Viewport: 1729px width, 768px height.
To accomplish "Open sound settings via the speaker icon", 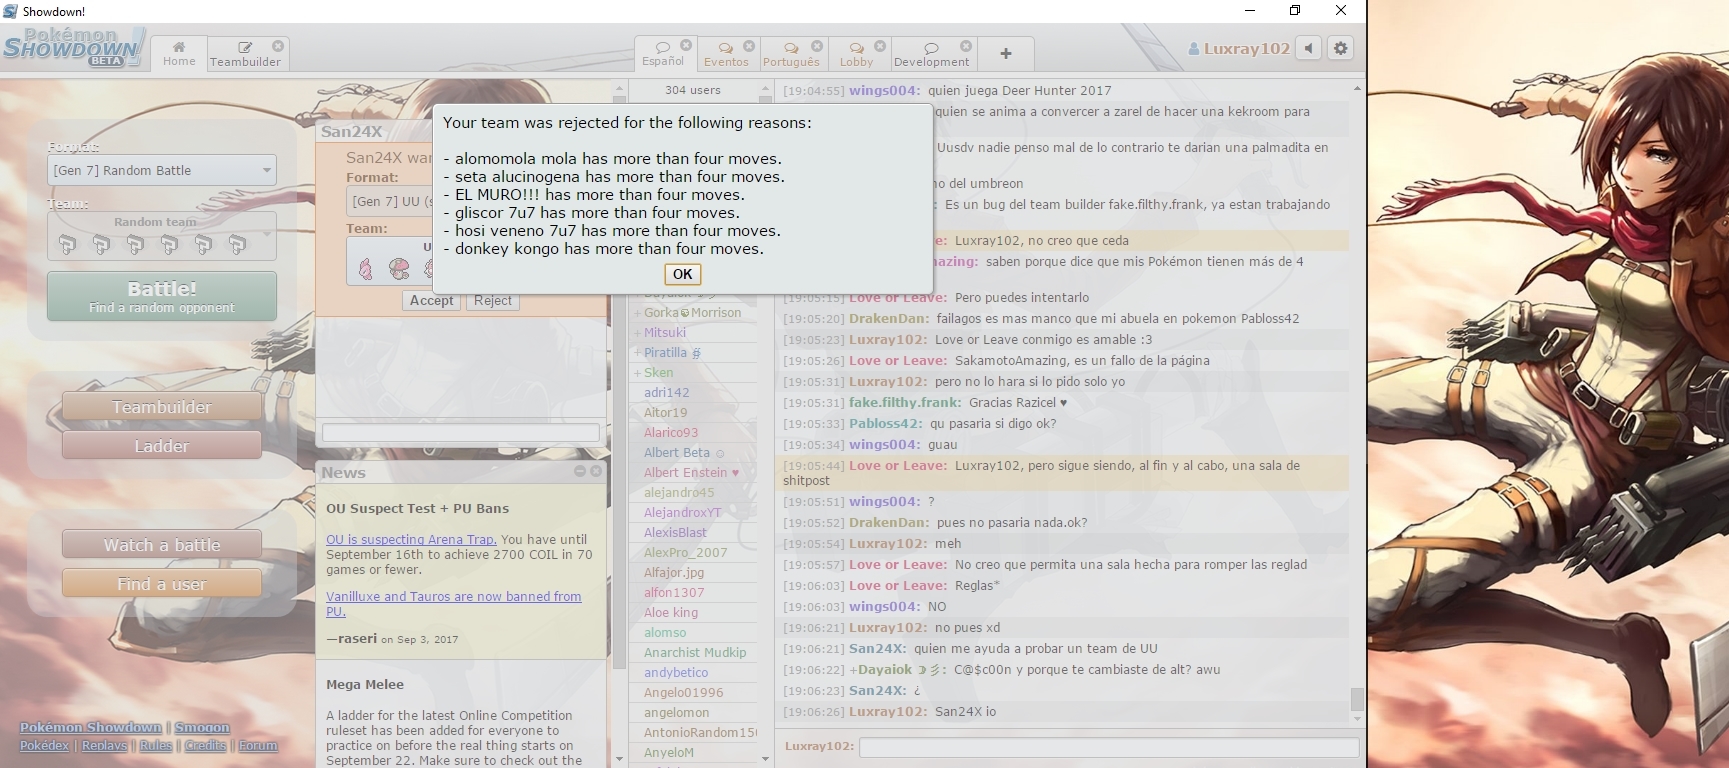I will pos(1308,48).
